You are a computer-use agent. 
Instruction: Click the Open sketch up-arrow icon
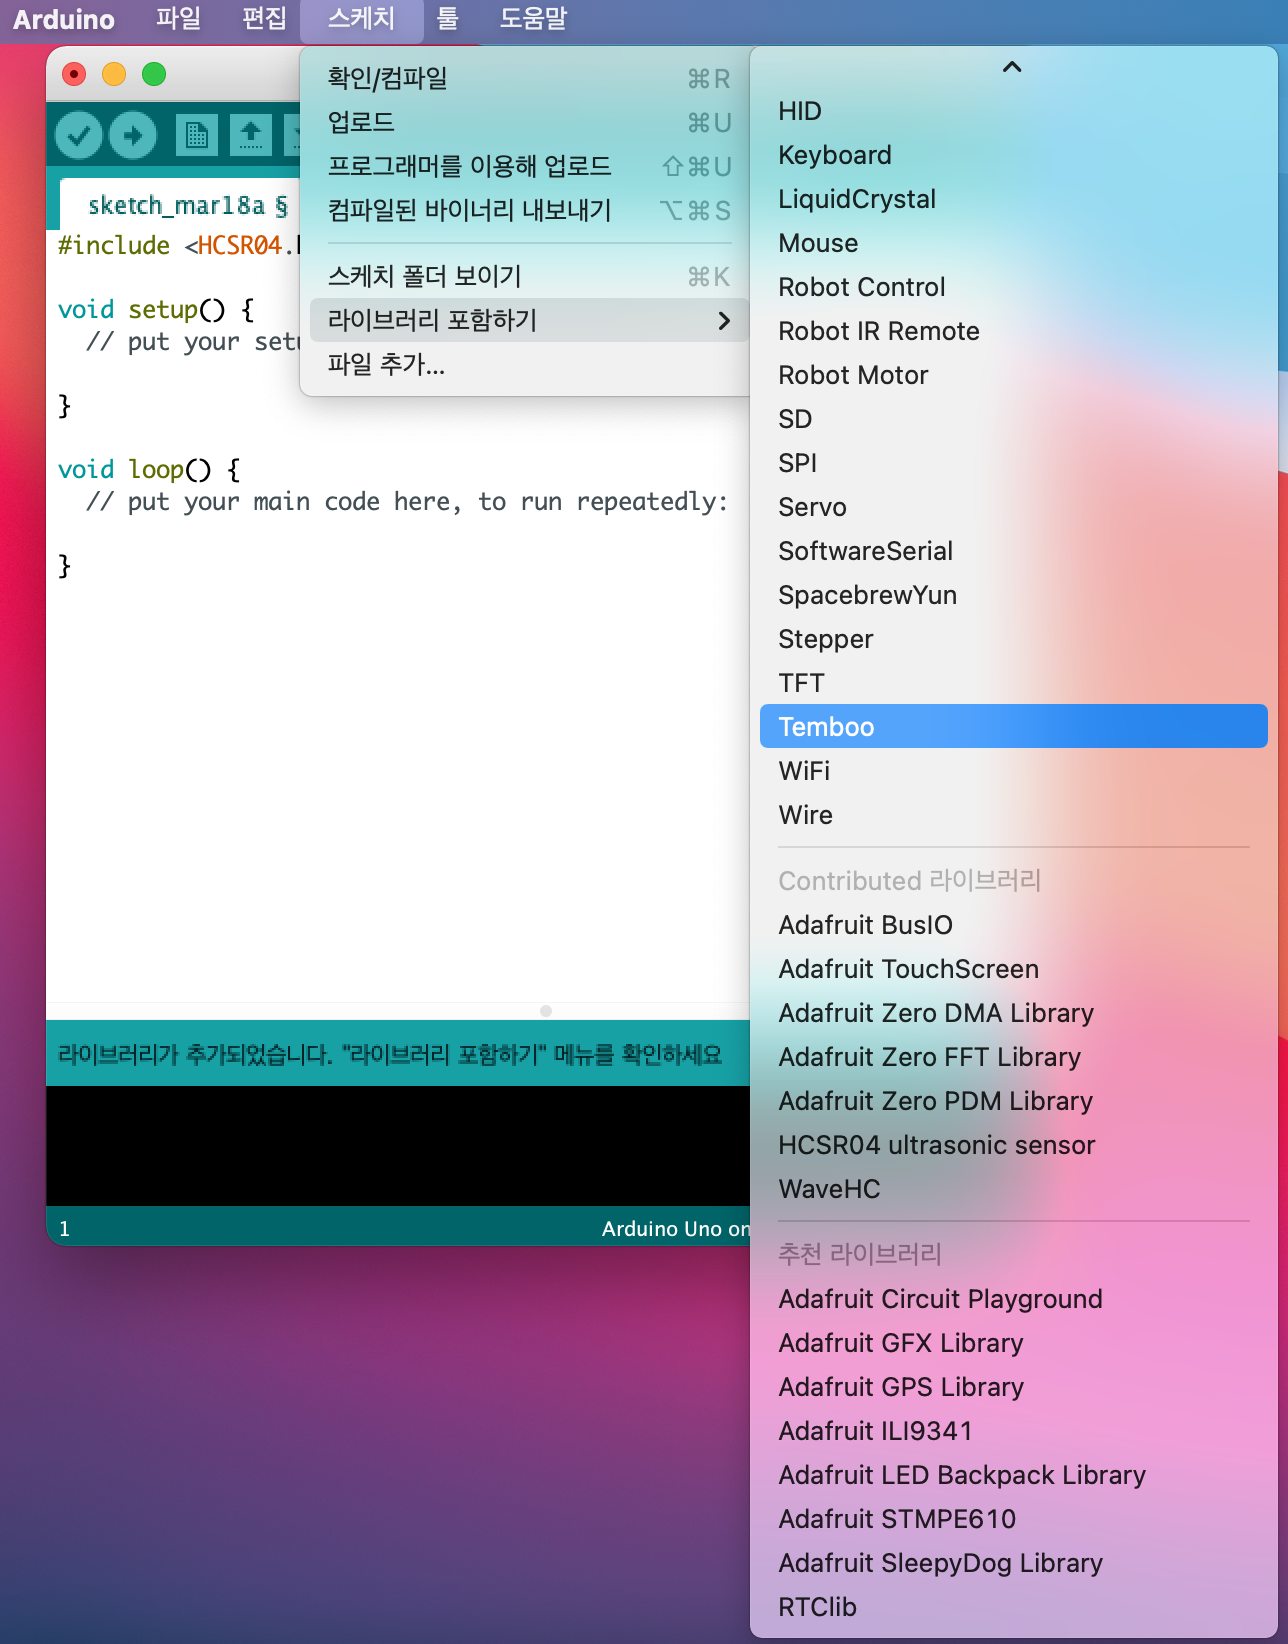[x=251, y=135]
